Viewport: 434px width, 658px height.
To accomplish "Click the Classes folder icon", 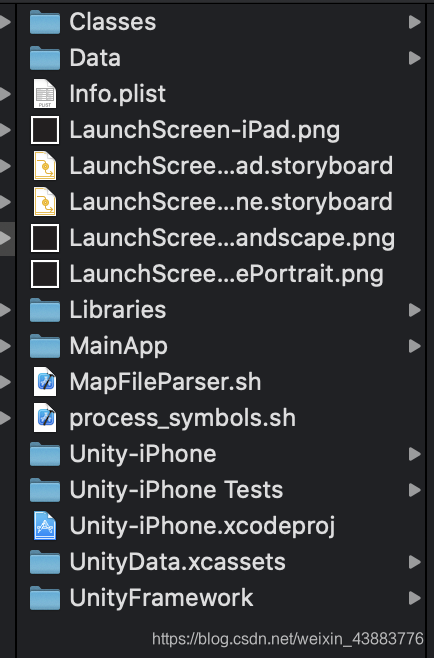I will tap(45, 22).
